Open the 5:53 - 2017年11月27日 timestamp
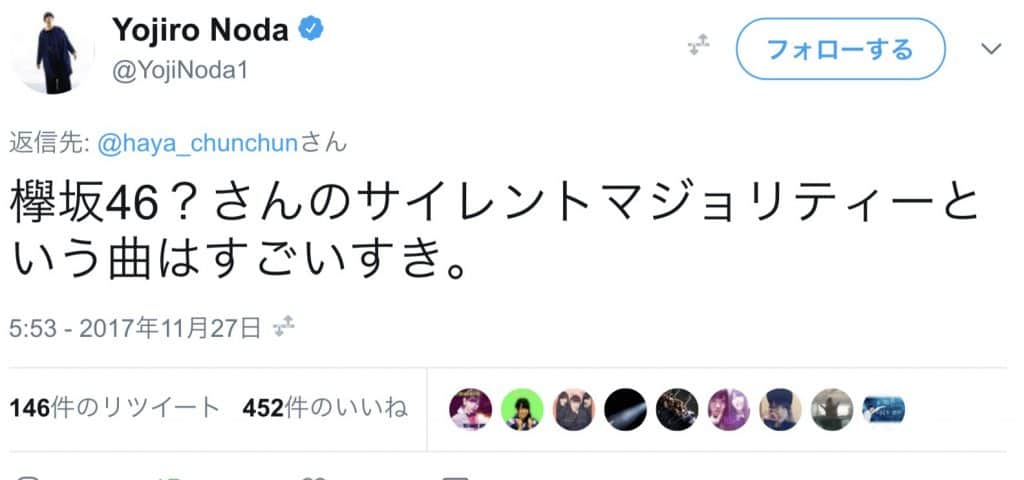1024x480 pixels. 136,328
